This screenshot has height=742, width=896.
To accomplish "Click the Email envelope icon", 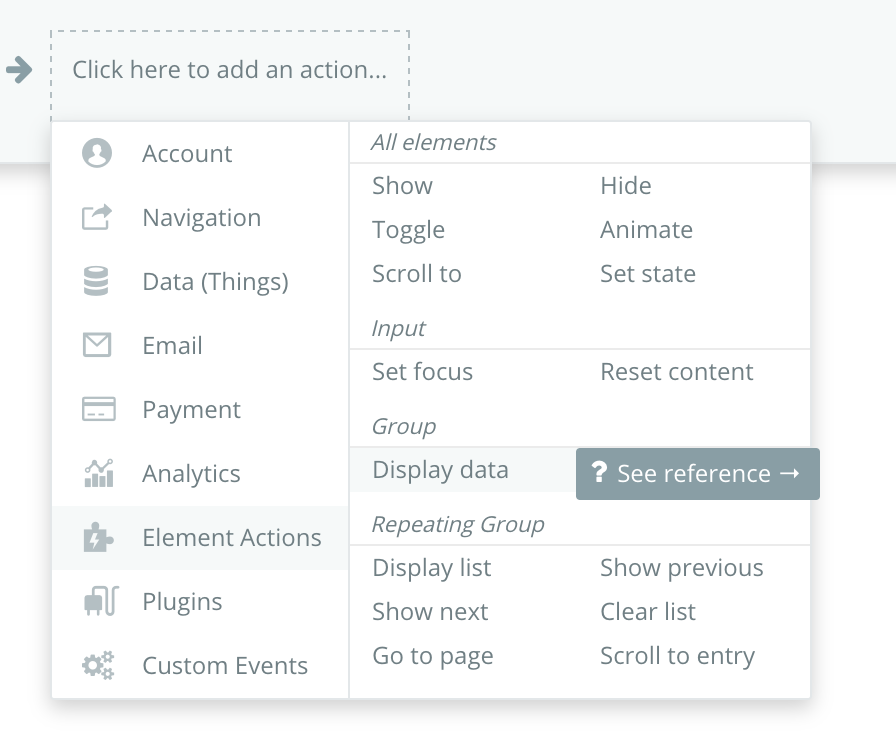I will click(97, 346).
